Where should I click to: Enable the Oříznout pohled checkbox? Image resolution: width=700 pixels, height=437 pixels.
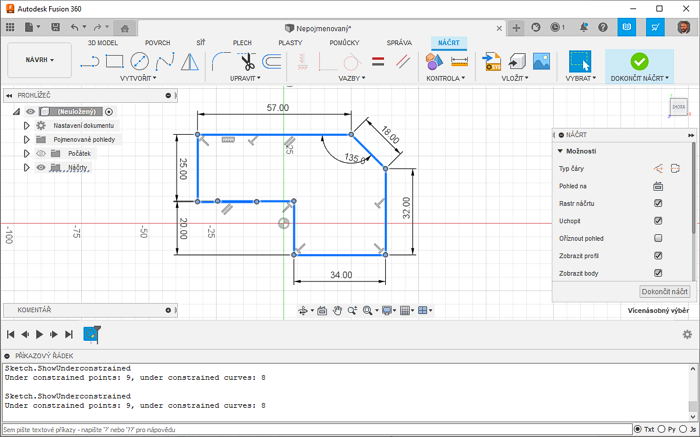pyautogui.click(x=658, y=238)
